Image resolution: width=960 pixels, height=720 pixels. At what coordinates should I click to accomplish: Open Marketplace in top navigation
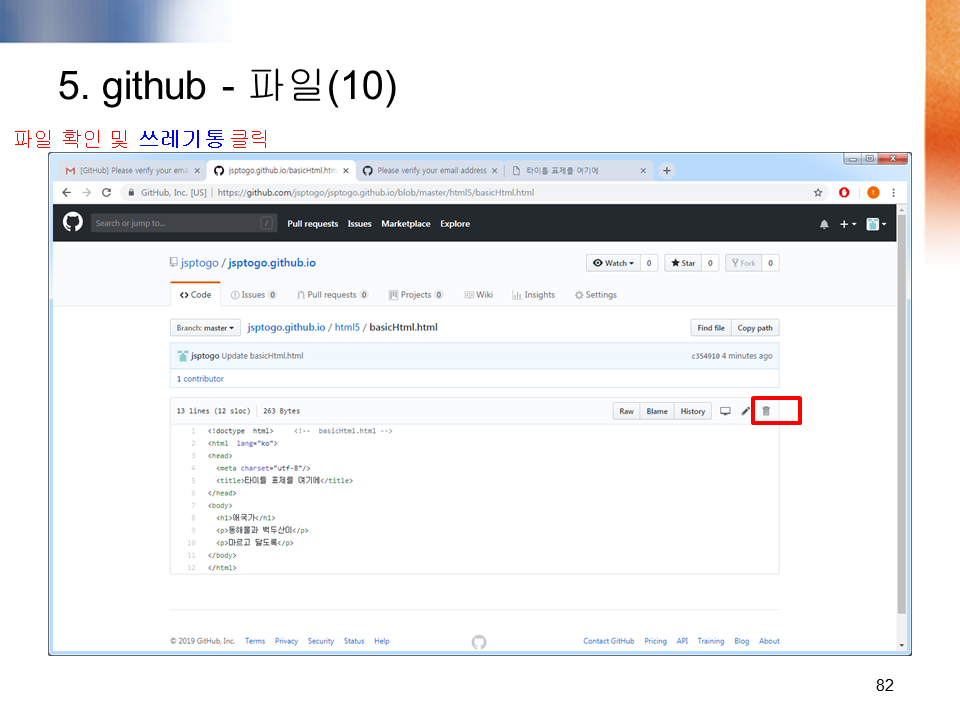pos(405,224)
